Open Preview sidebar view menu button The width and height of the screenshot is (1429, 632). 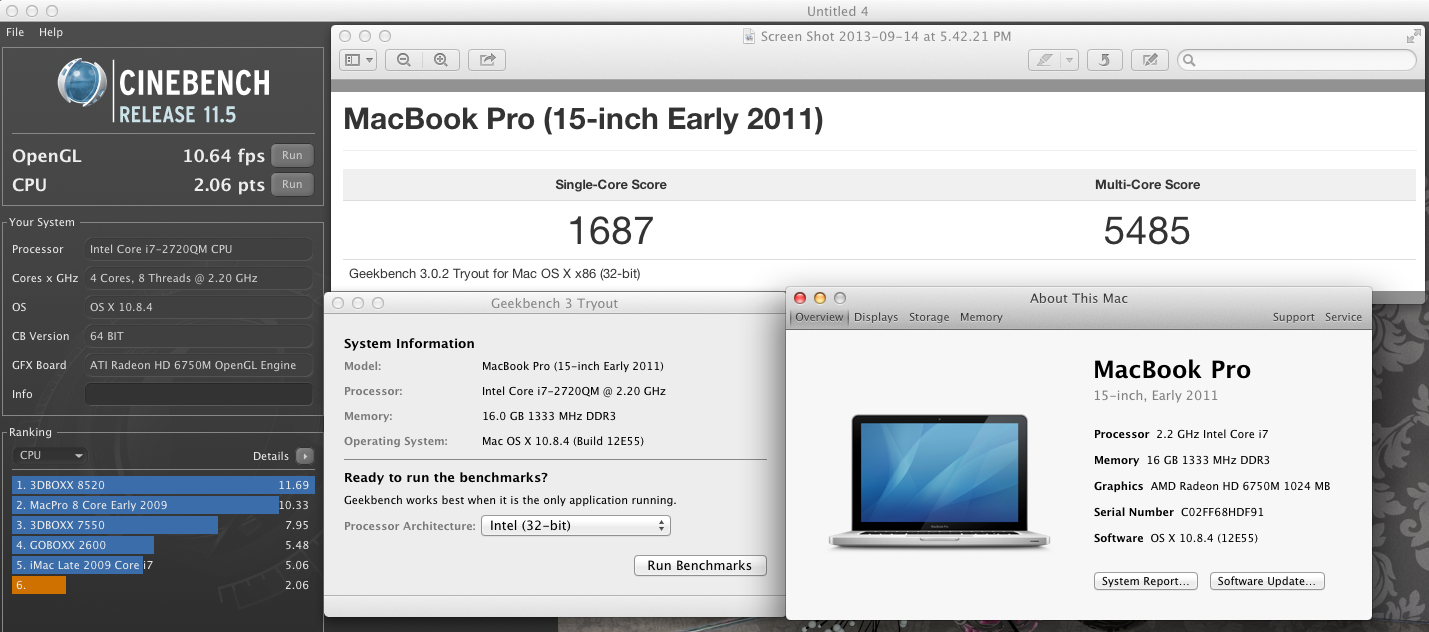click(357, 60)
